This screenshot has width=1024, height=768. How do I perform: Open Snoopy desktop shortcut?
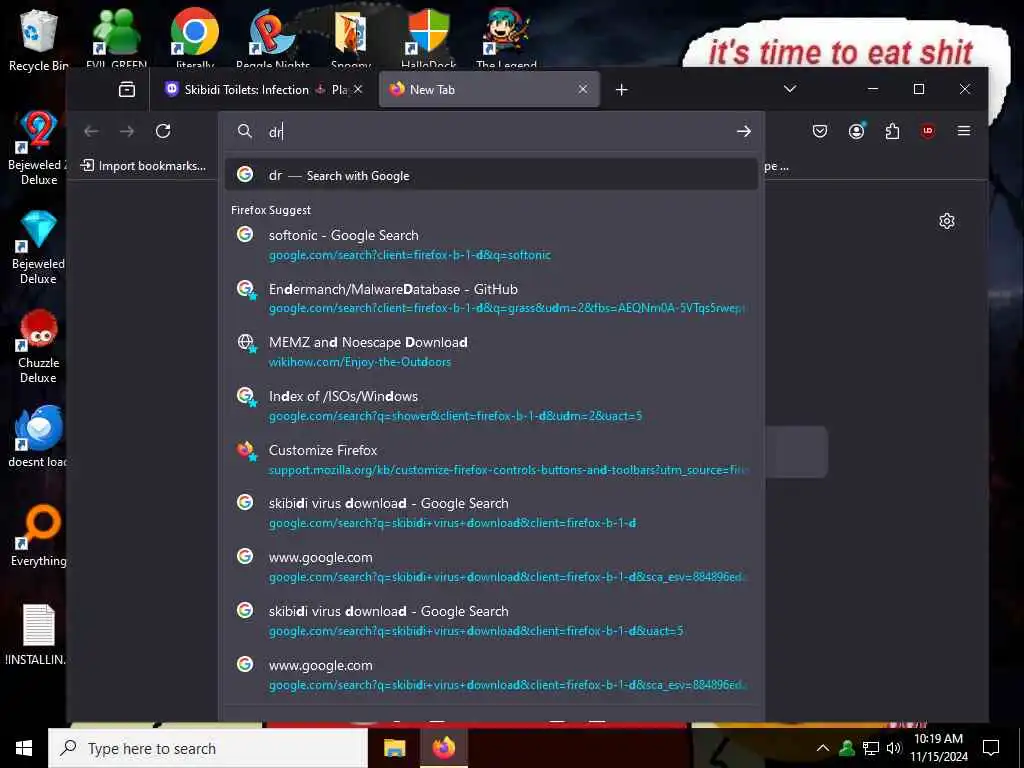click(x=351, y=38)
